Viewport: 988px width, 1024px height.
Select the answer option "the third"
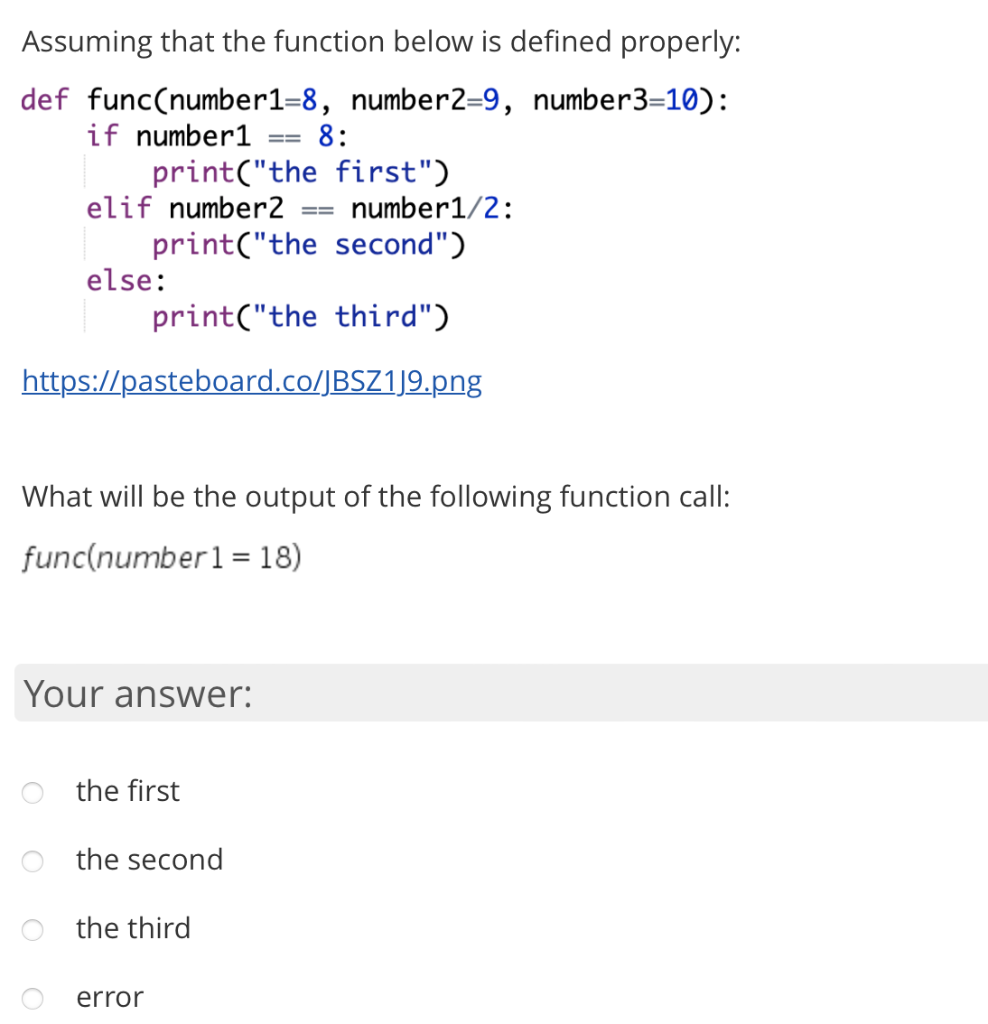point(133,928)
